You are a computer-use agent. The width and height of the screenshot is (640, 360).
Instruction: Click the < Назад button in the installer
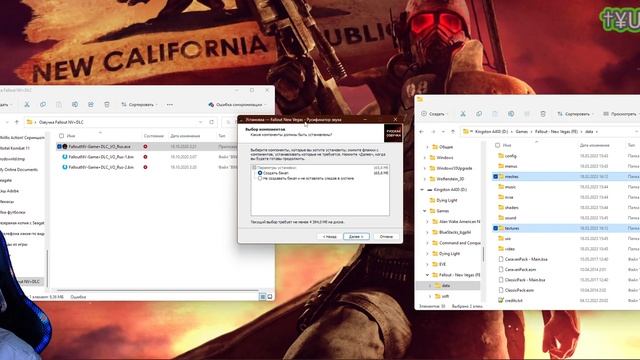tap(329, 236)
